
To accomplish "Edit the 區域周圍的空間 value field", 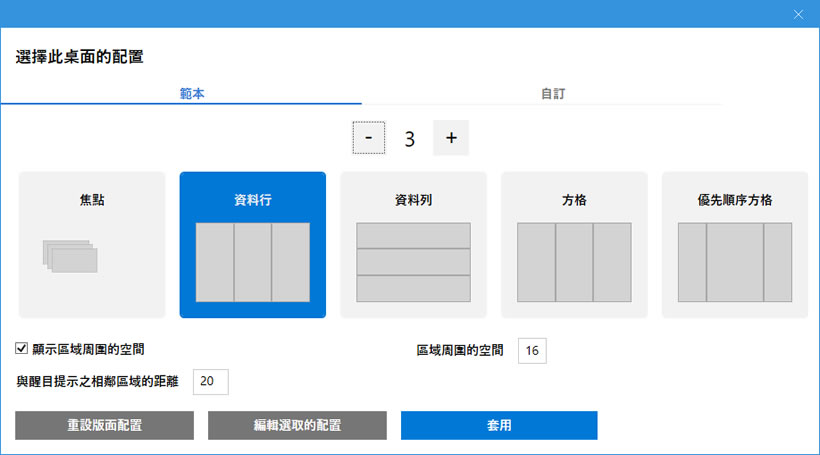I will pos(532,350).
